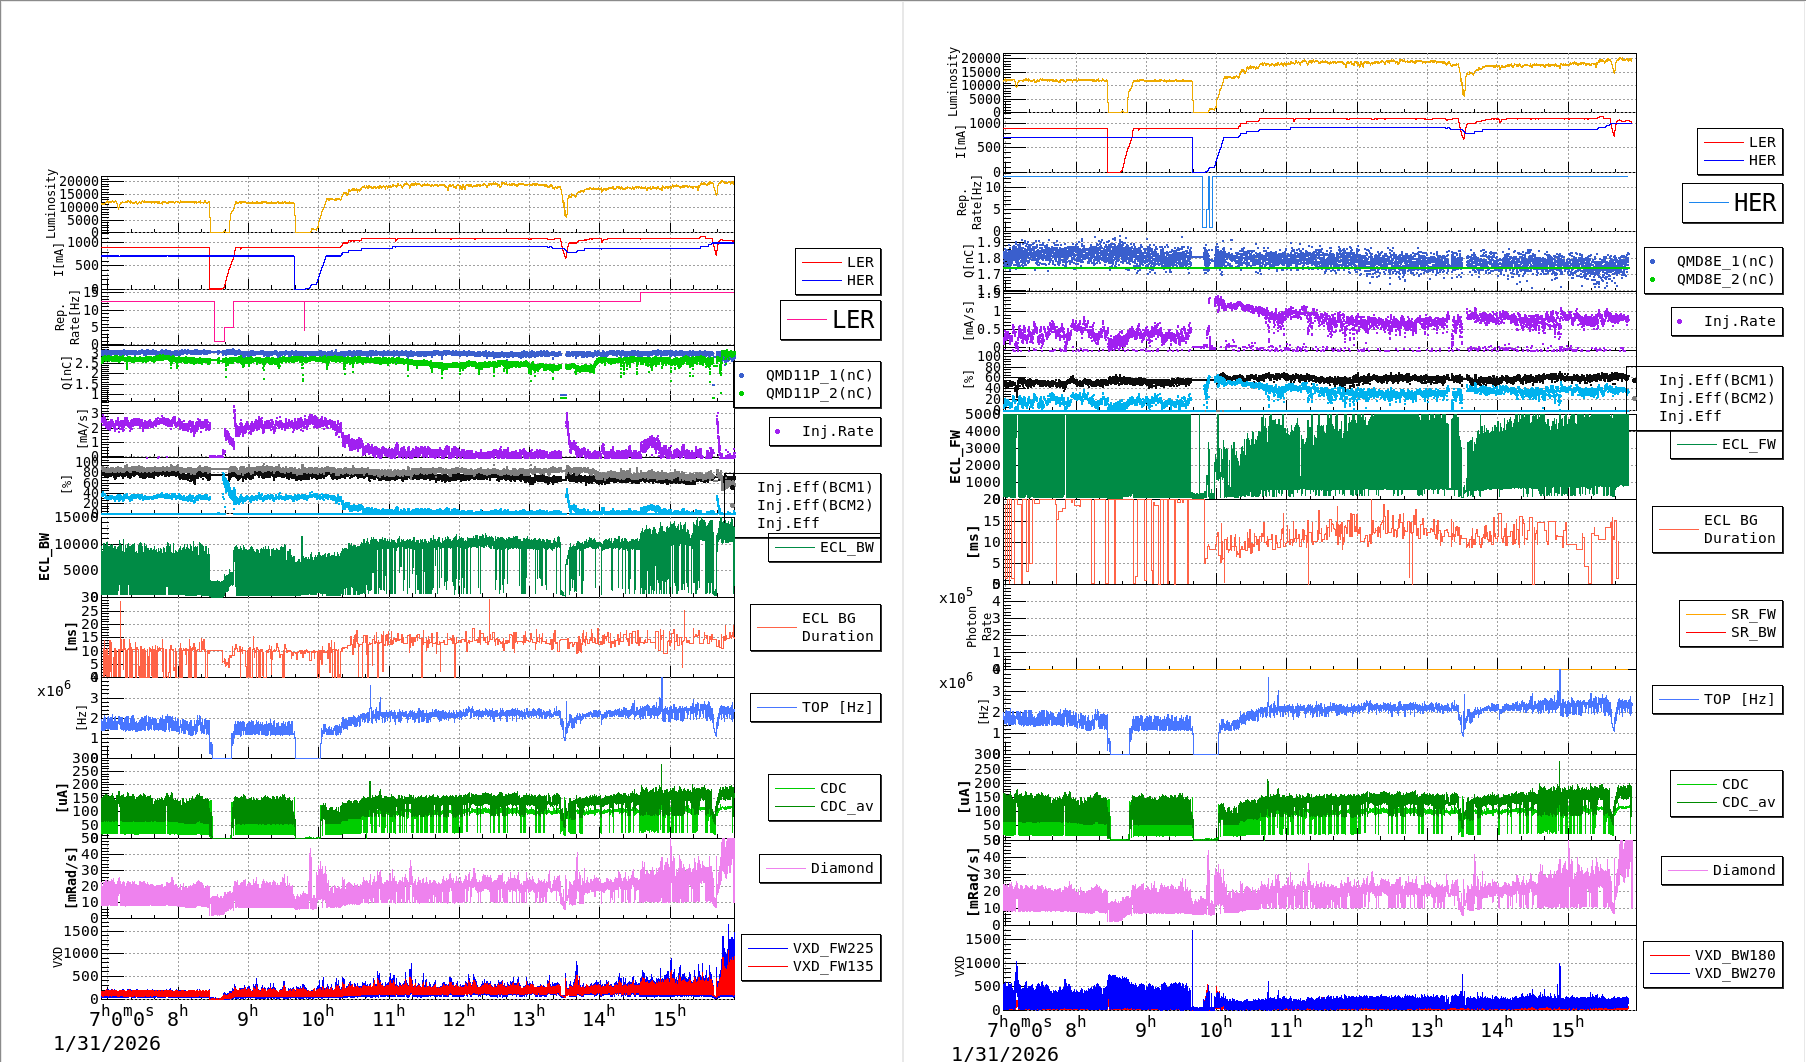This screenshot has height=1062, width=1806.
Task: Select the ECL_BW legend box
Action: [824, 548]
